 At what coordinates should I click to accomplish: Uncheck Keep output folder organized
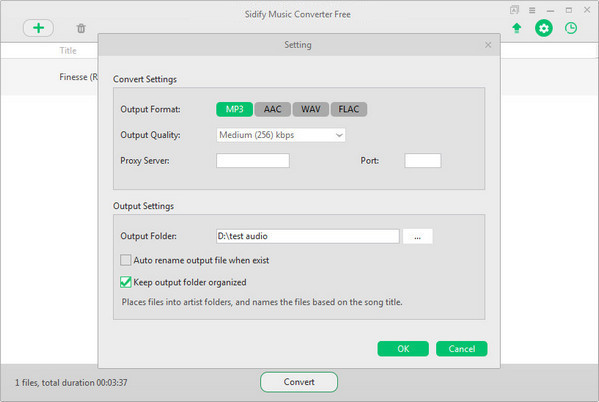(x=126, y=282)
